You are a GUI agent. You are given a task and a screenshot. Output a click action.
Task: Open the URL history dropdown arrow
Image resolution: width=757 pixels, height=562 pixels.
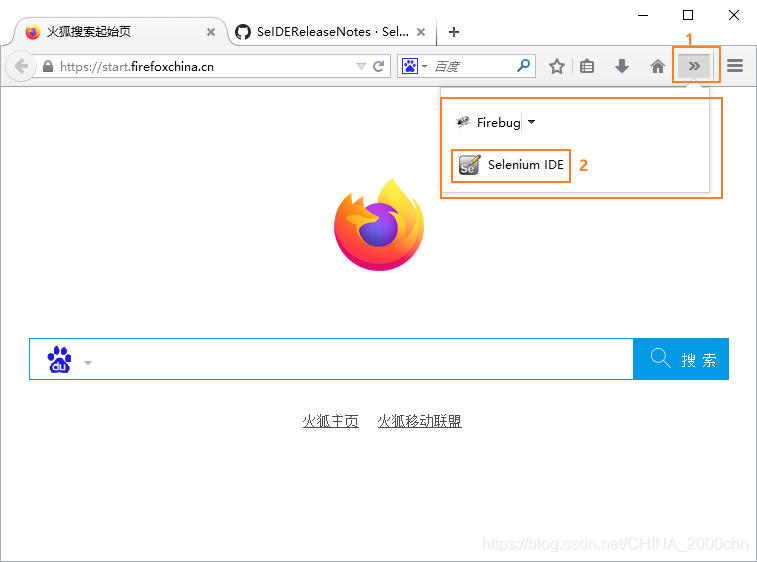click(x=361, y=67)
